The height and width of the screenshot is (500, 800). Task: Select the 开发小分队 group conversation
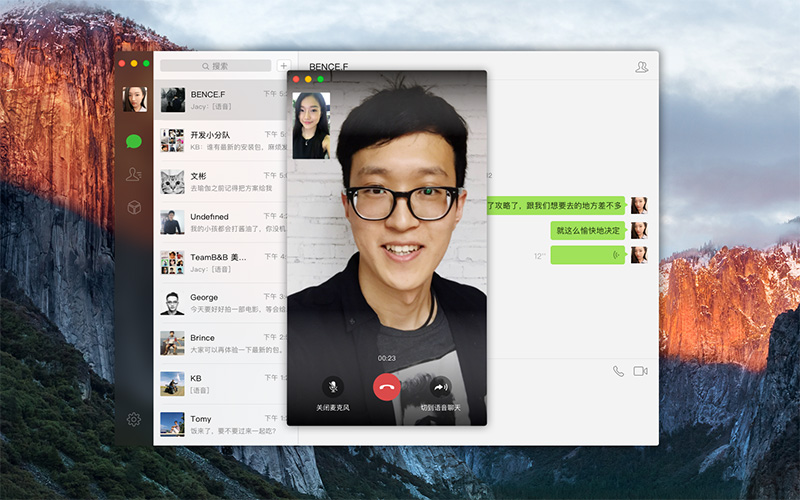[220, 140]
